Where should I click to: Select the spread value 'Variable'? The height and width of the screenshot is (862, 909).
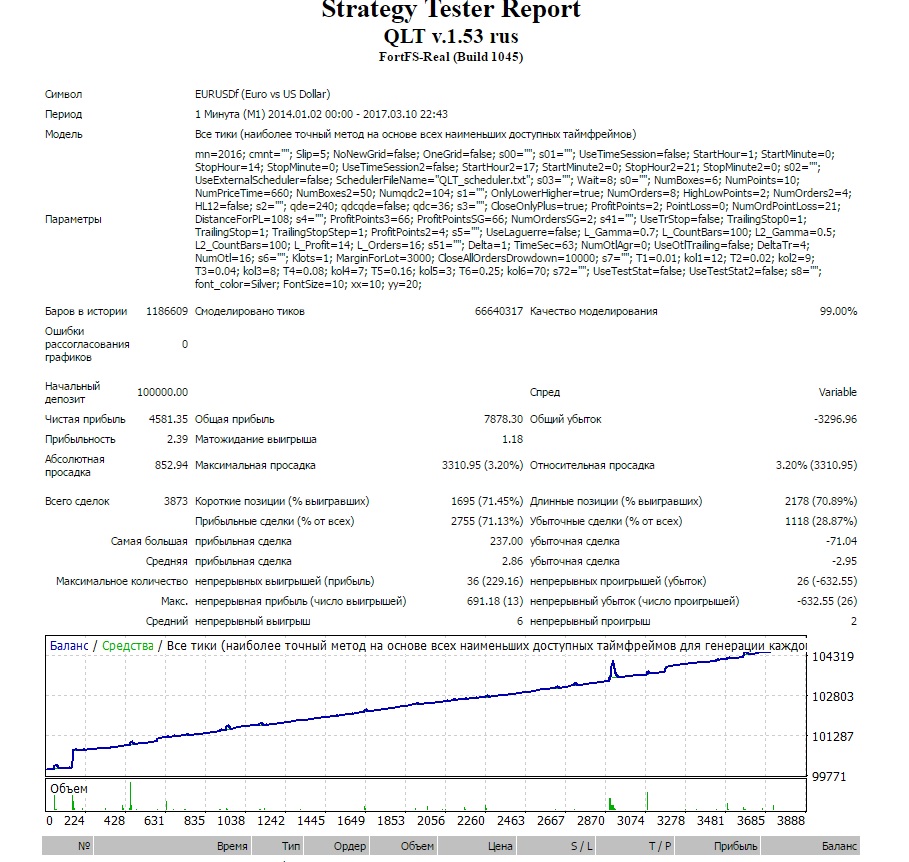click(838, 392)
